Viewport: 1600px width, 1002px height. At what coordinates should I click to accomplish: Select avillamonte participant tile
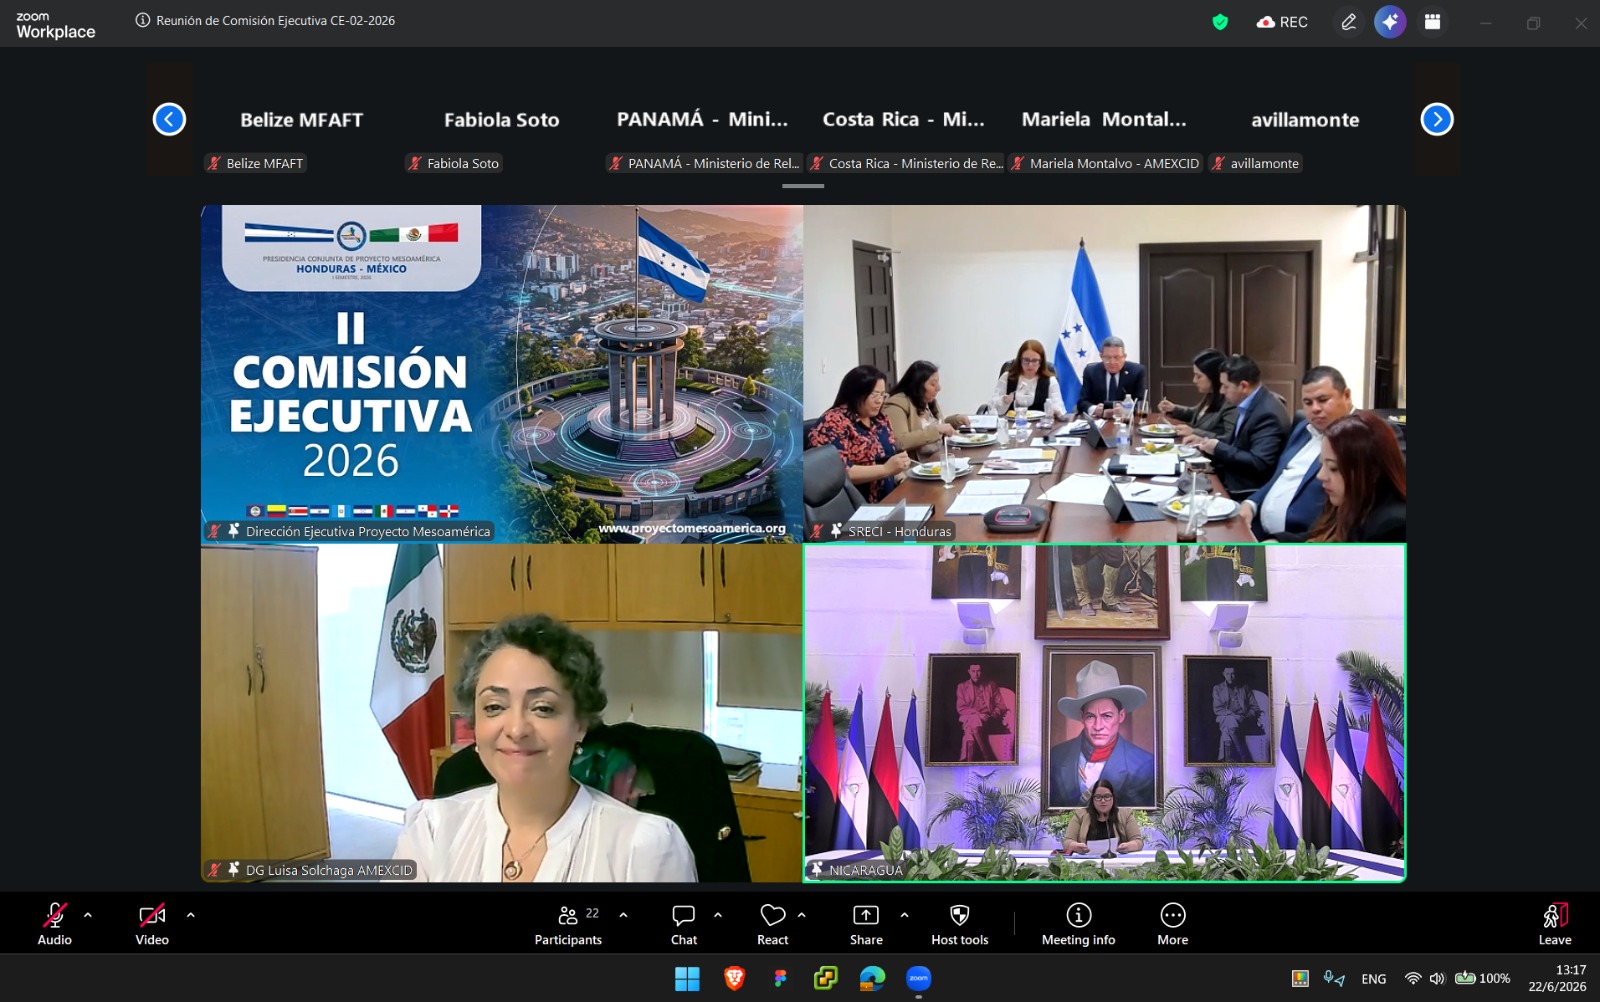(x=1306, y=119)
